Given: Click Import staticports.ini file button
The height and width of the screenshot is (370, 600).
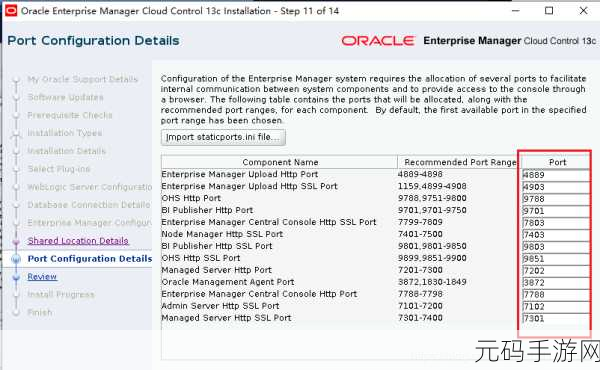Looking at the screenshot, I should coord(223,137).
